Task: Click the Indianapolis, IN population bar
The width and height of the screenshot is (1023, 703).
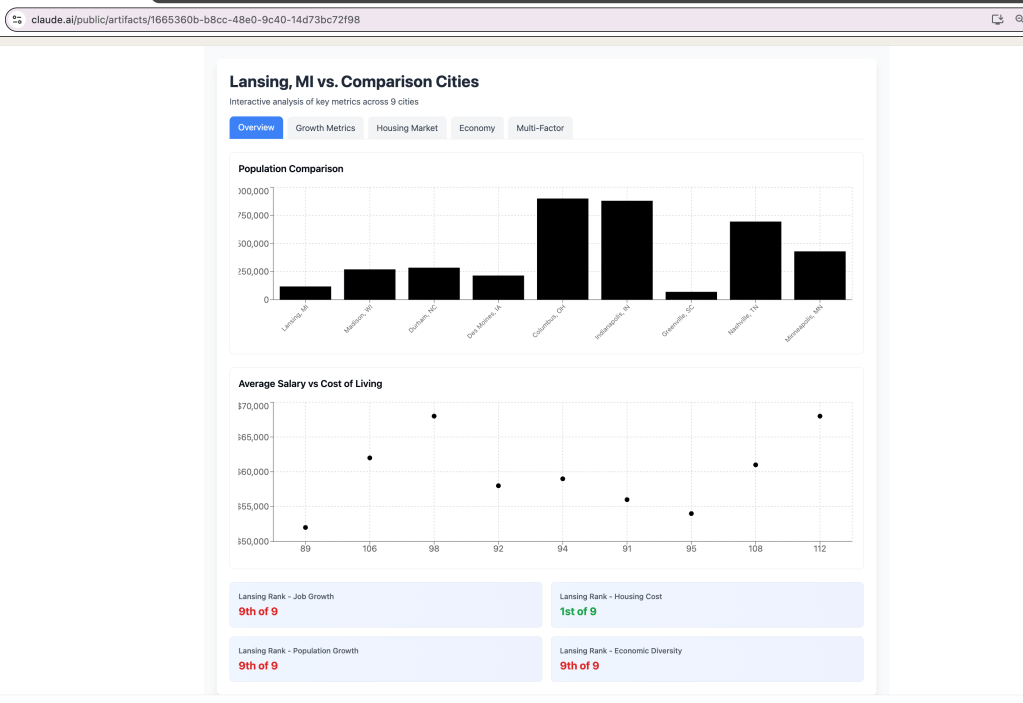Action: tap(627, 250)
